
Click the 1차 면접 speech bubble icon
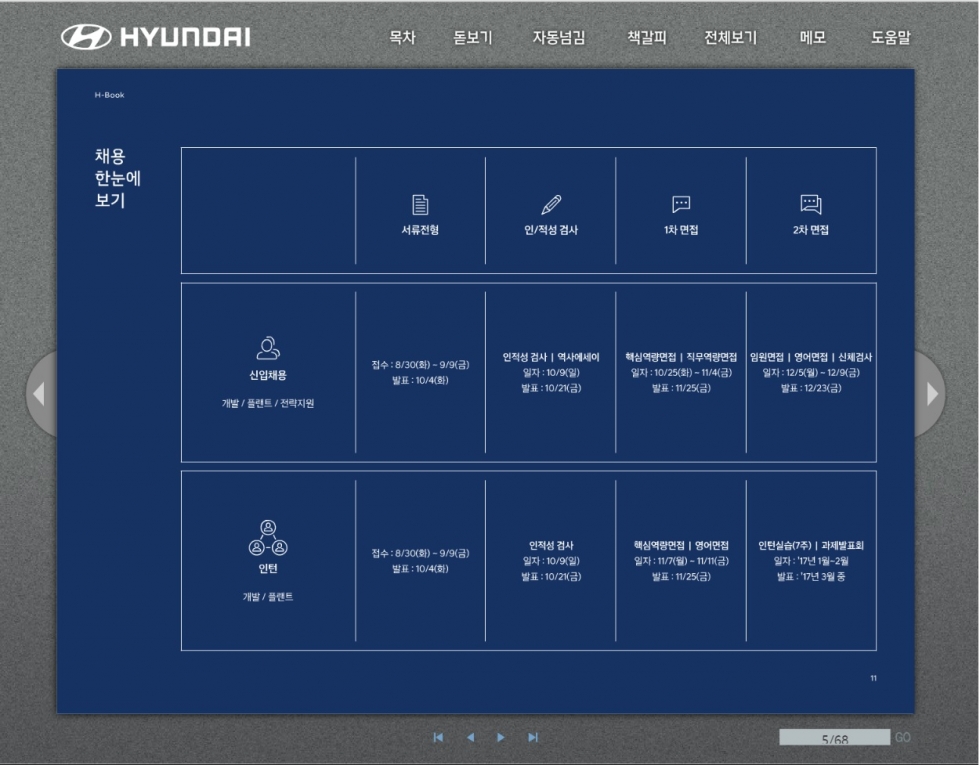coord(681,205)
